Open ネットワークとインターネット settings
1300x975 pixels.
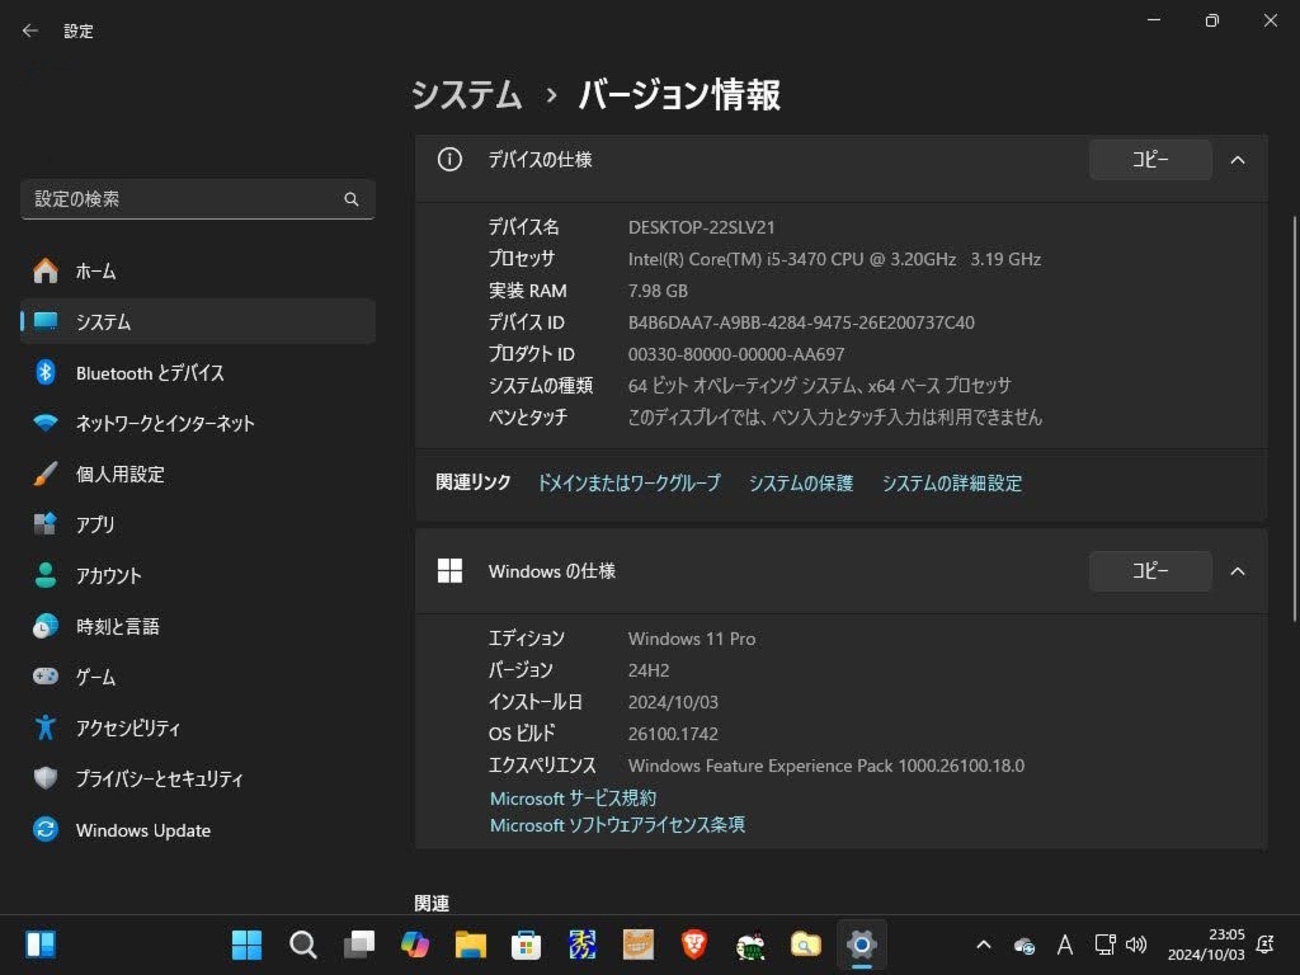pos(197,423)
